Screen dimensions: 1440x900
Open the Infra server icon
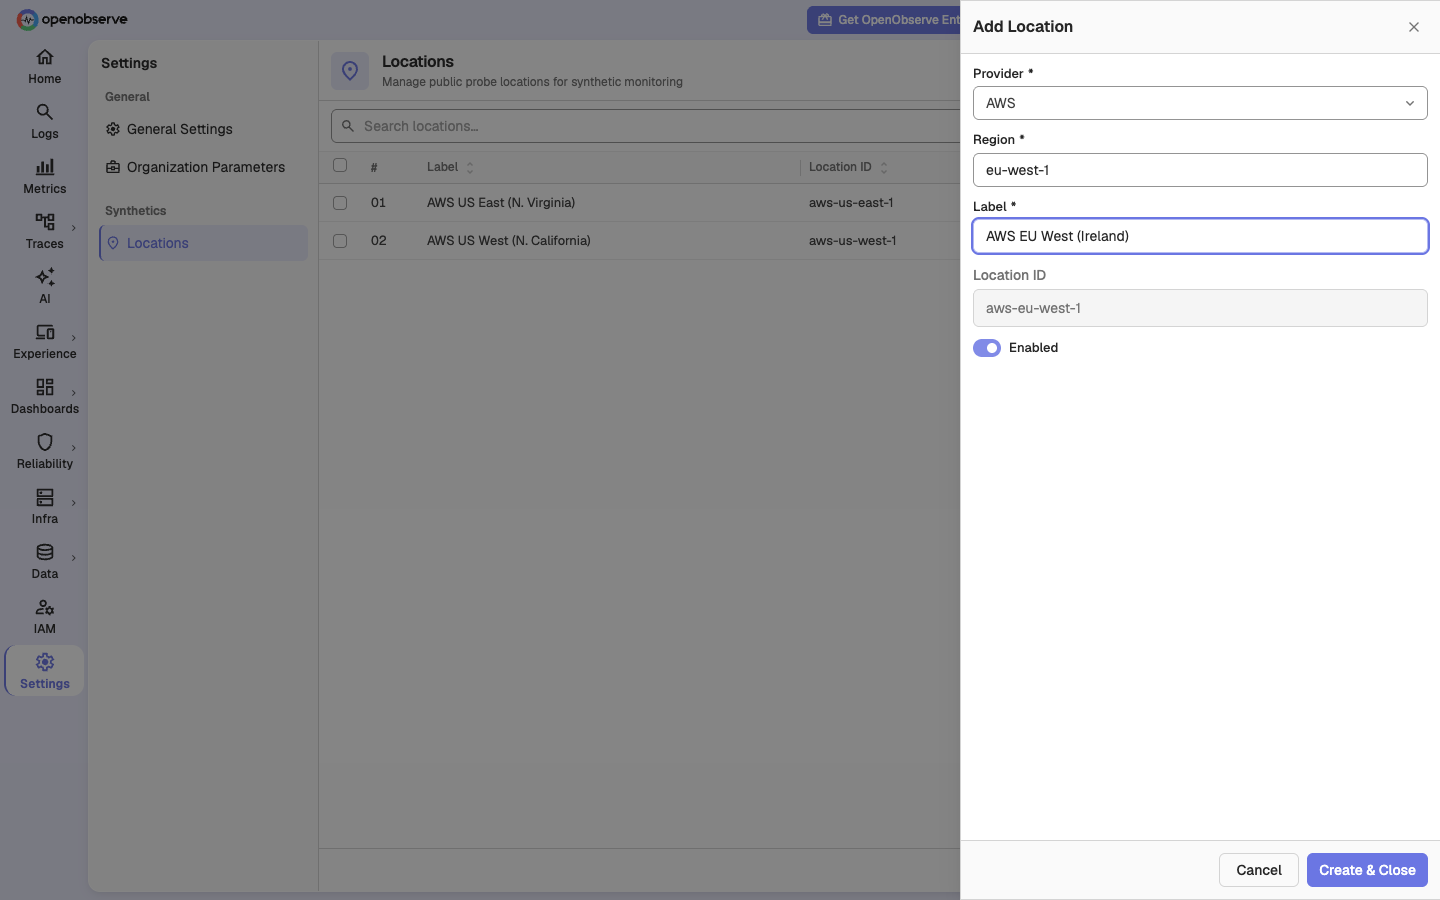pos(45,497)
